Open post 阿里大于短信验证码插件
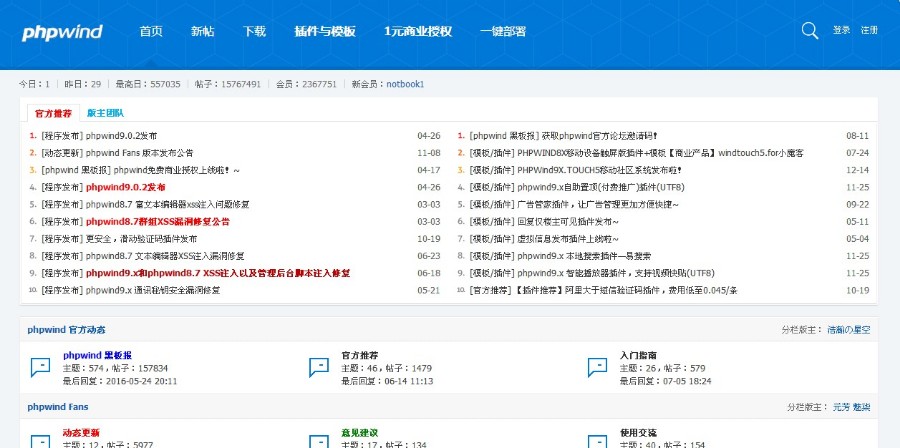The height and width of the screenshot is (448, 900). click(626, 290)
